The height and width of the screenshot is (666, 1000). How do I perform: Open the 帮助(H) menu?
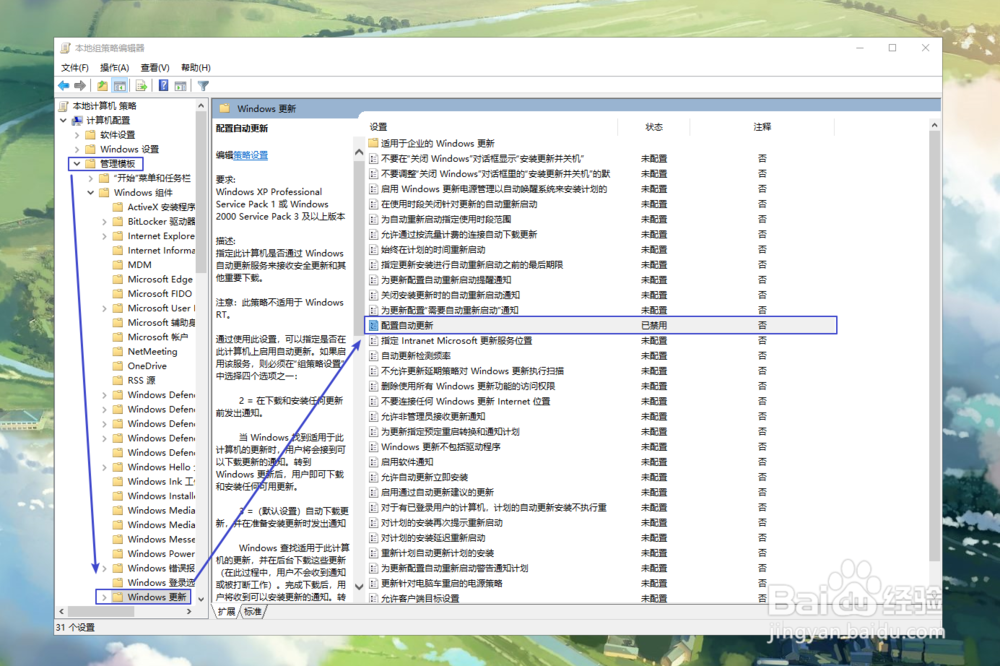[x=196, y=68]
